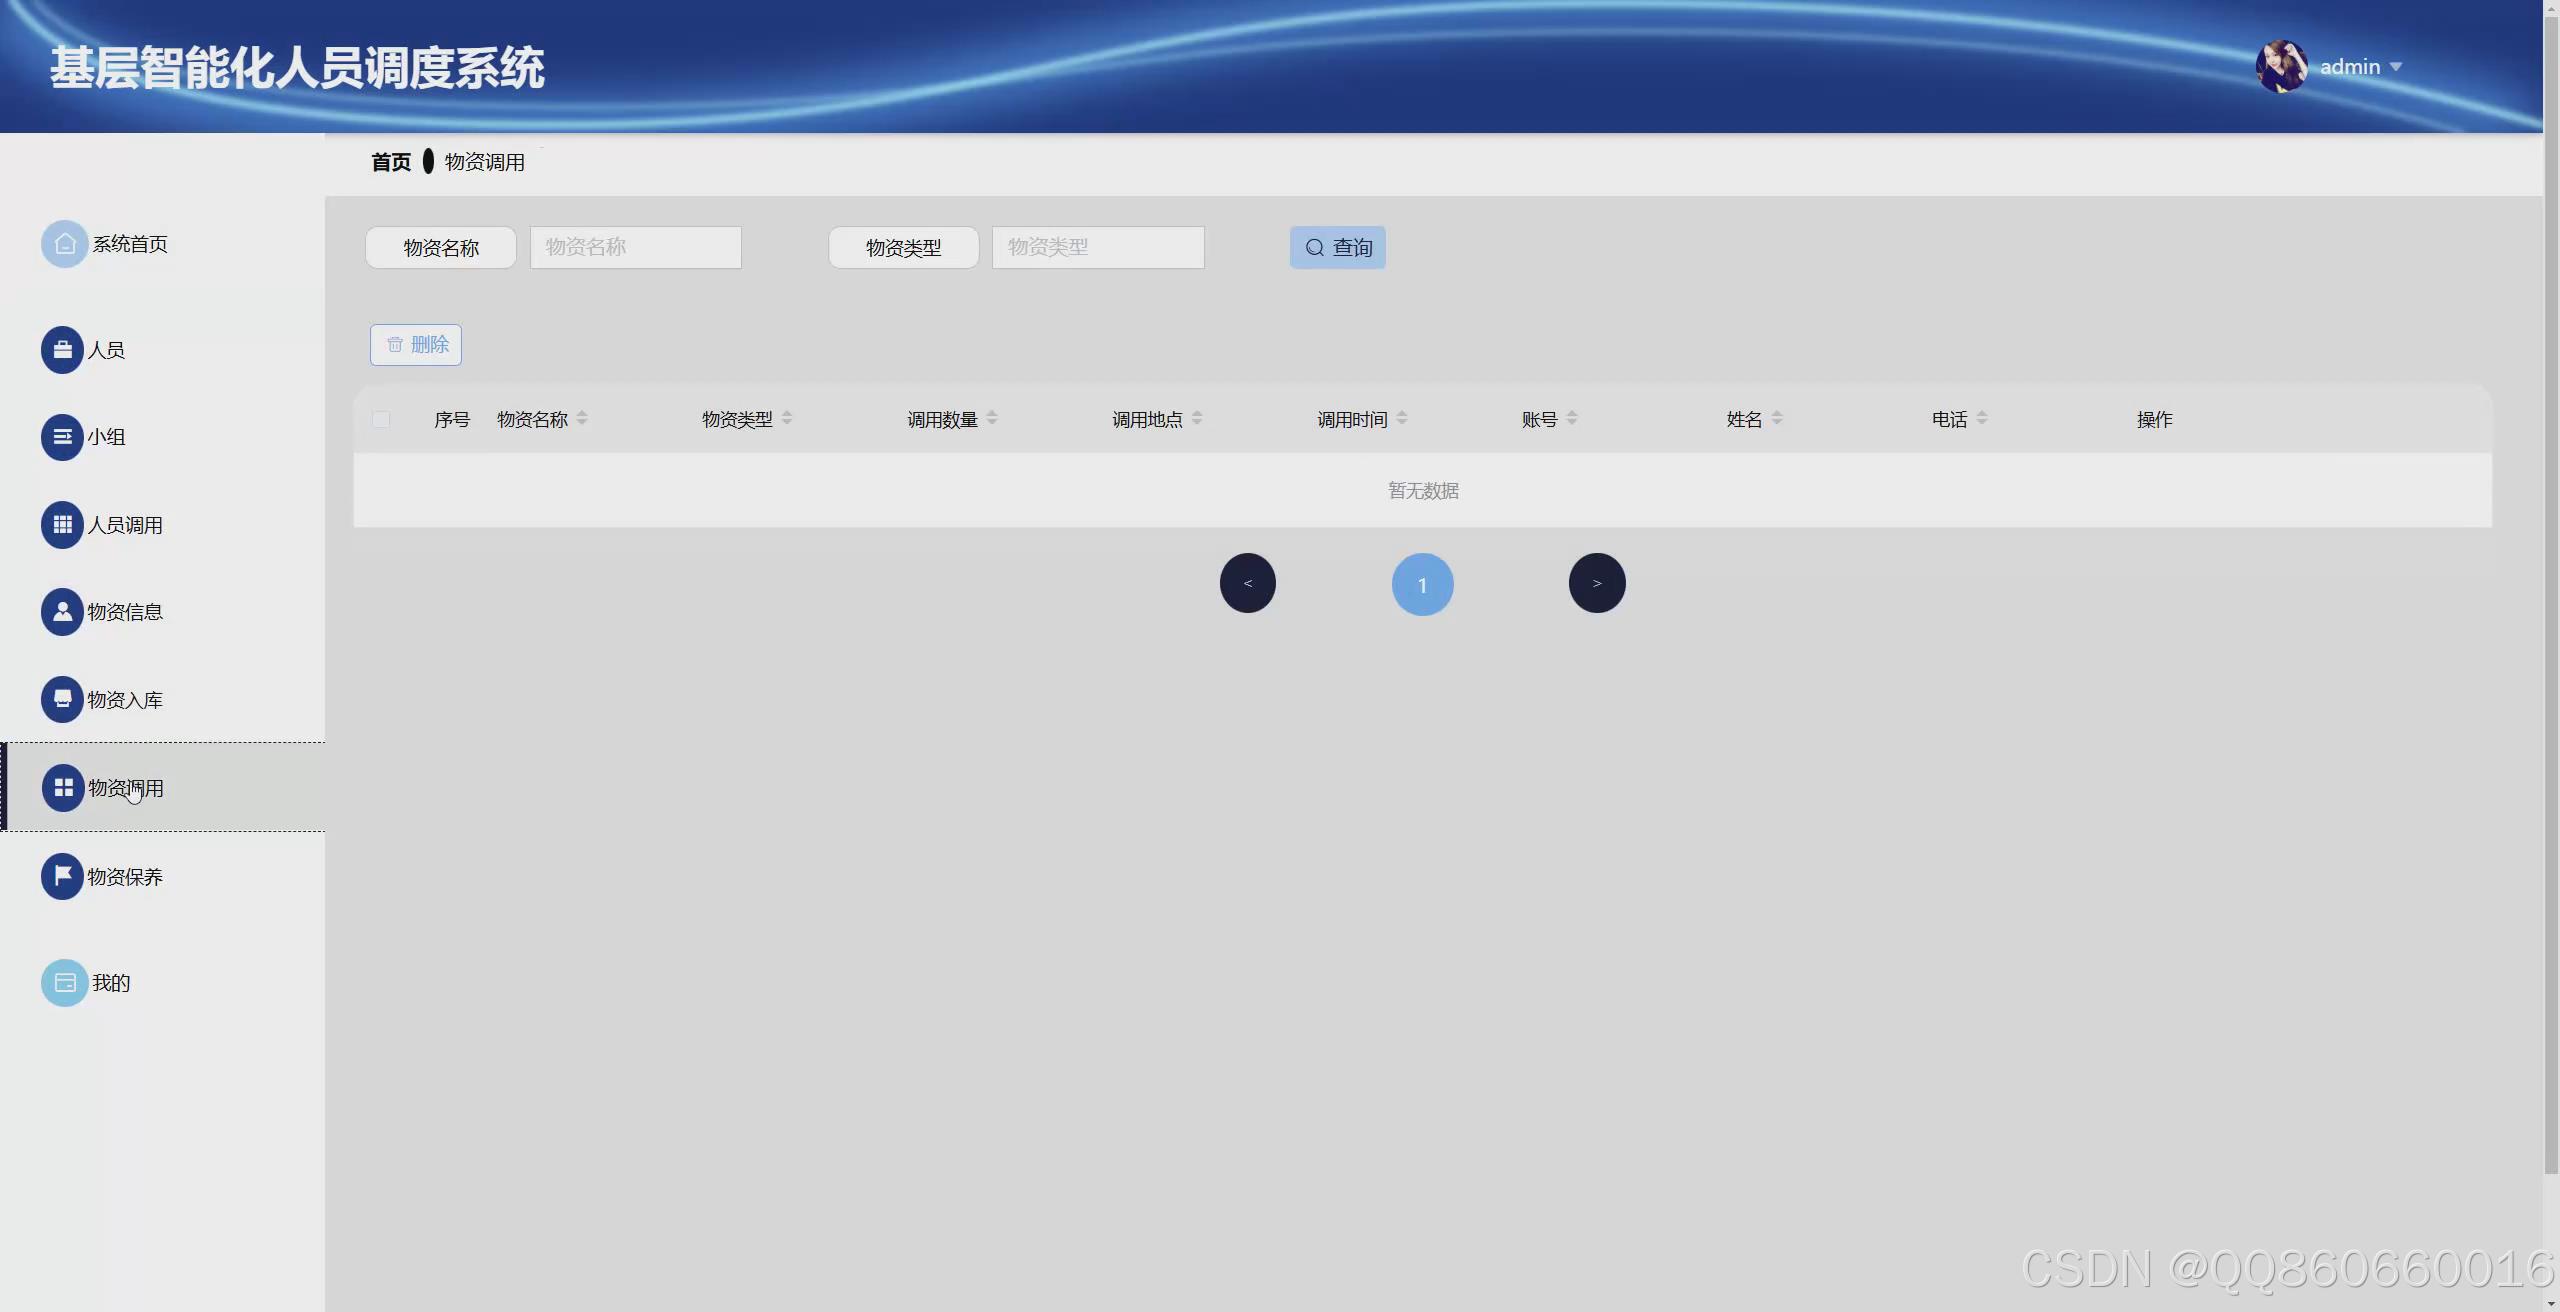Toggle the select-all checkbox in table header
This screenshot has width=2560, height=1312.
[381, 419]
